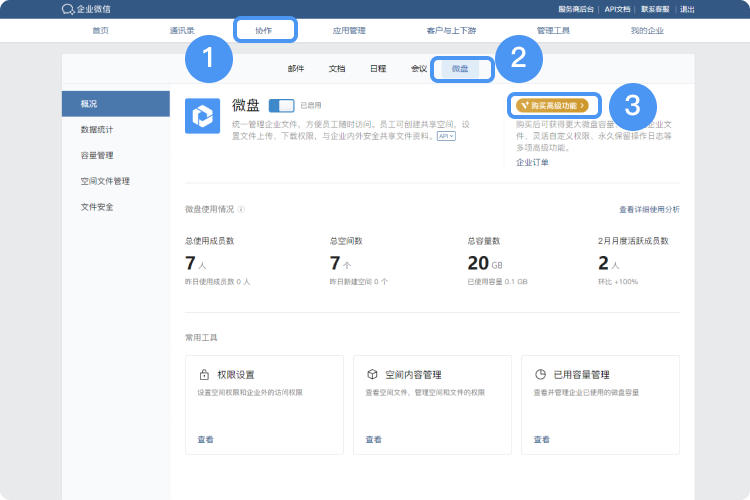Switch to the 文档 sub-tab

click(337, 69)
